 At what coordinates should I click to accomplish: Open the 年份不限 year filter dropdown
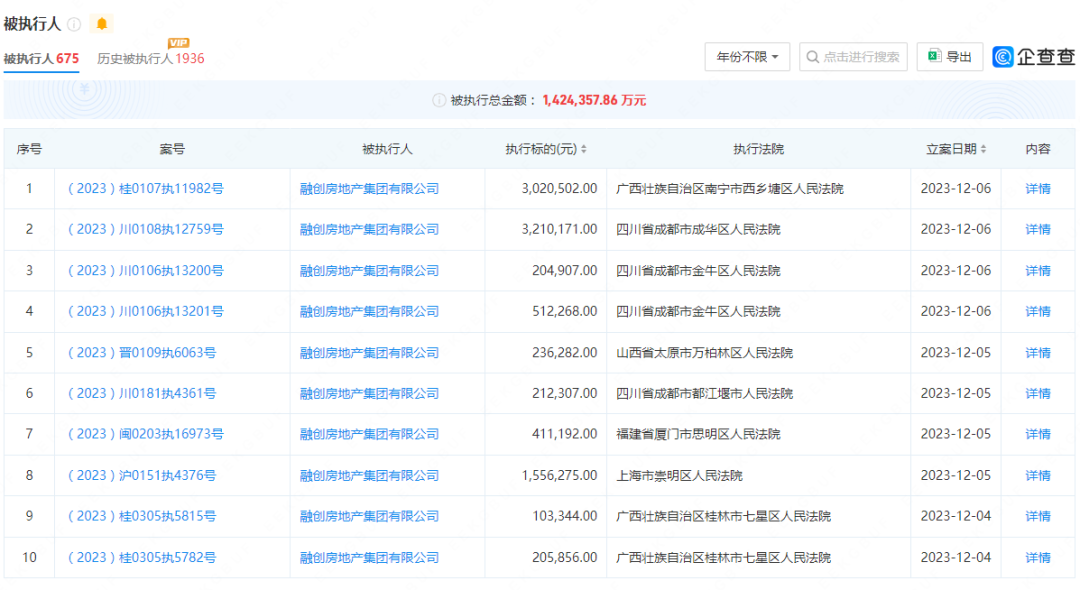(x=747, y=57)
